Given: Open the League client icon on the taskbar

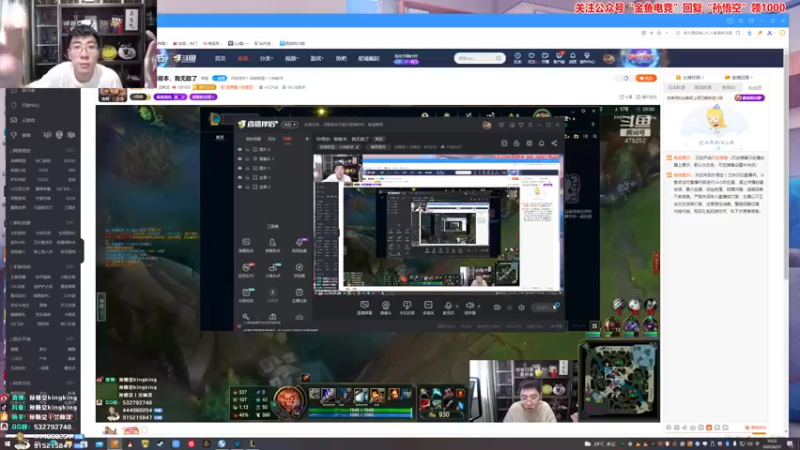Looking at the screenshot, I should click(252, 444).
